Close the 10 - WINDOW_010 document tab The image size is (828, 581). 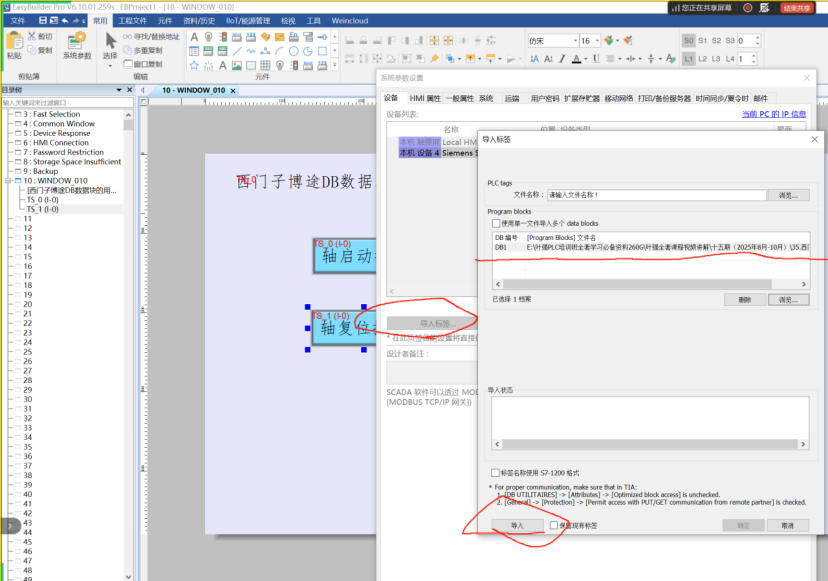(233, 91)
